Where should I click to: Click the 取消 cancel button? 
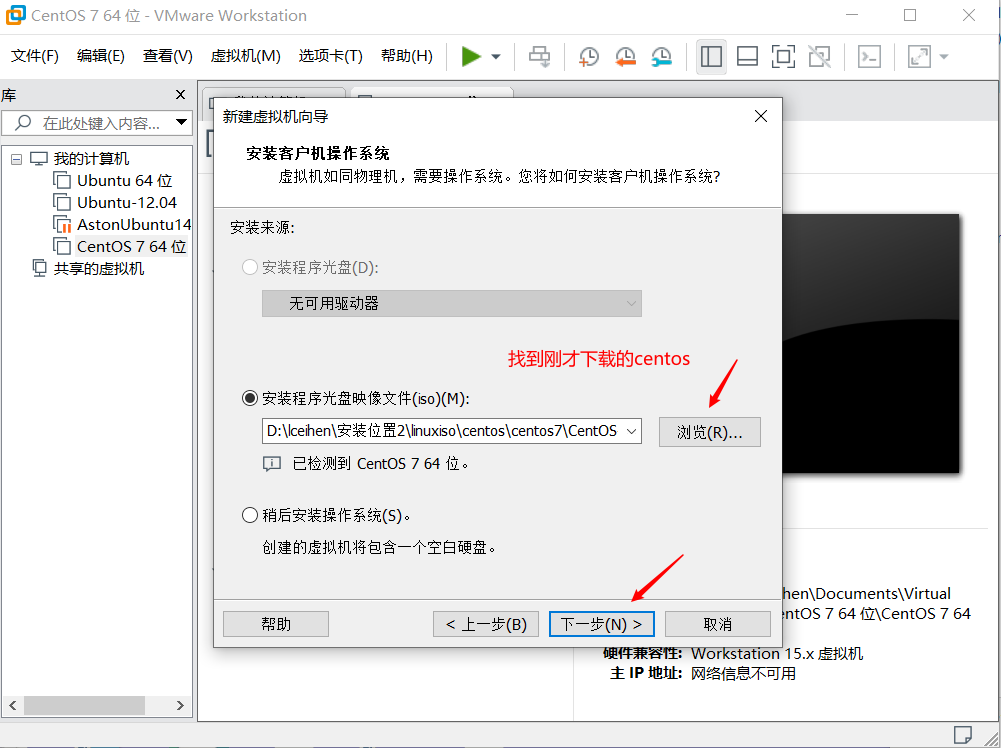point(718,624)
